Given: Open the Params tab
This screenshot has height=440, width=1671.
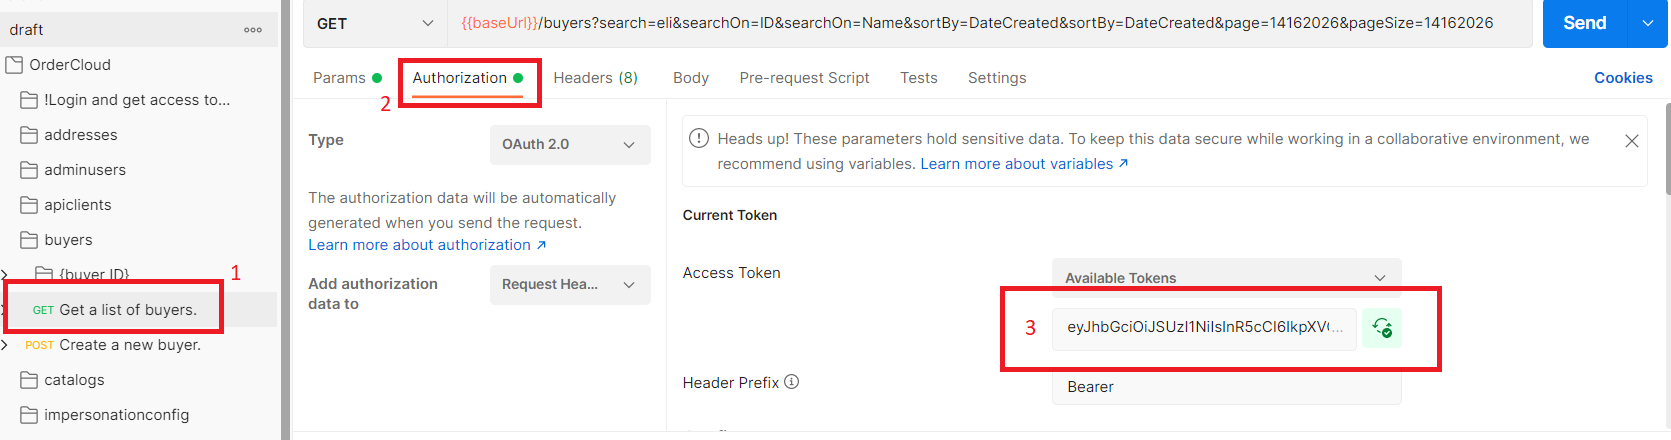Looking at the screenshot, I should [x=339, y=78].
